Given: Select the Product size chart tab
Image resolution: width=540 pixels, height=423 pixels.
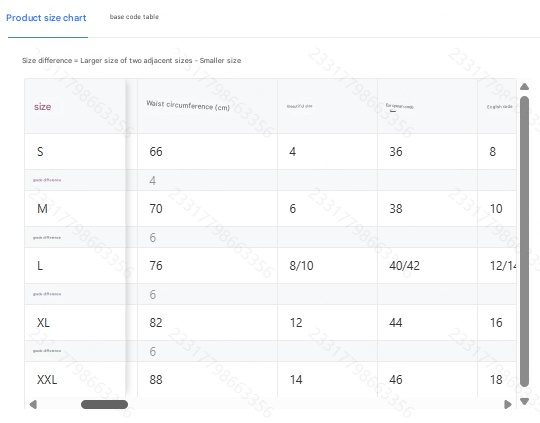Looking at the screenshot, I should click(46, 18).
